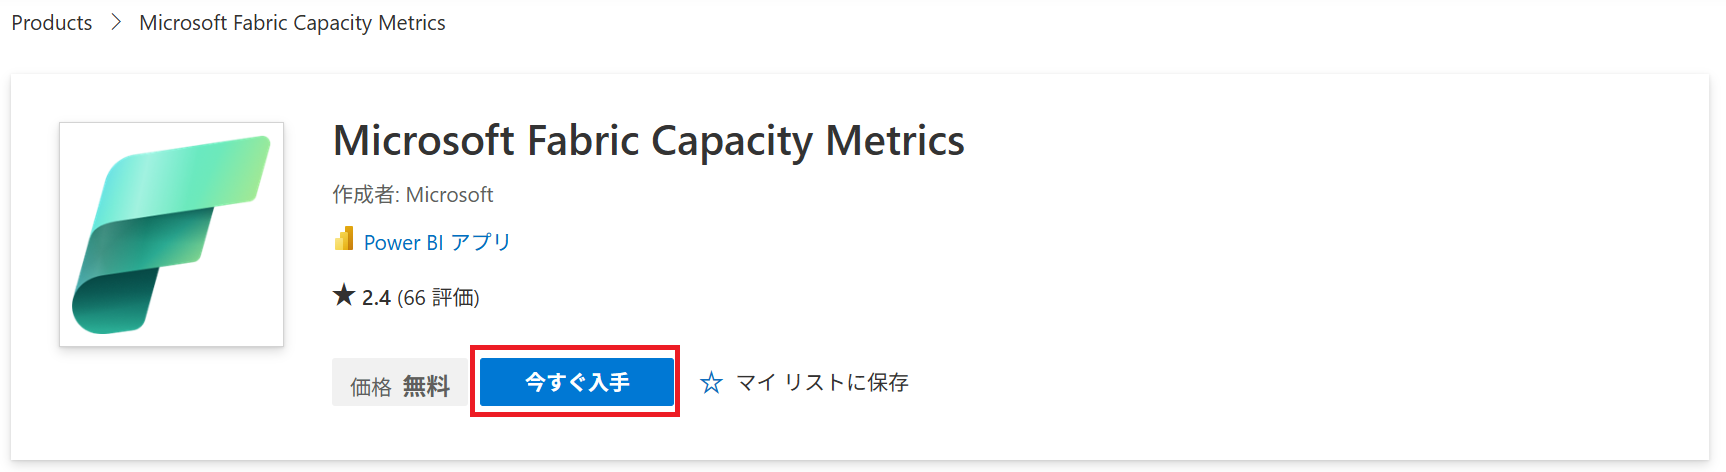
Task: Click the Products breadcrumb link
Action: 52,23
